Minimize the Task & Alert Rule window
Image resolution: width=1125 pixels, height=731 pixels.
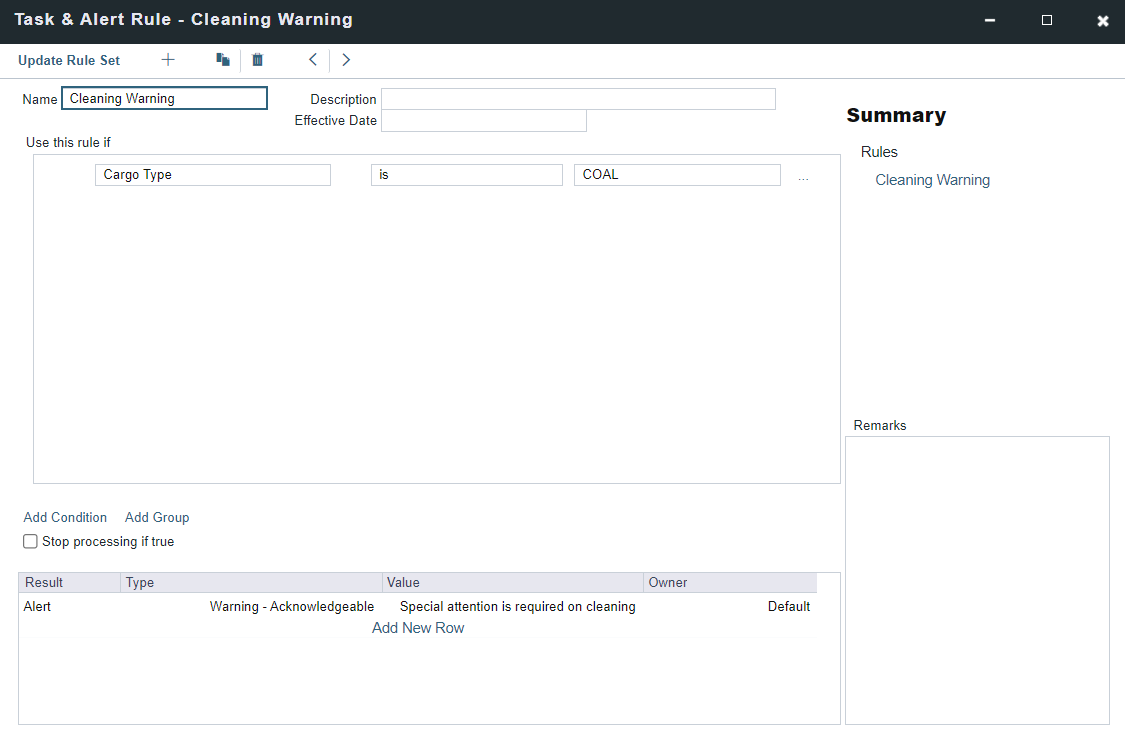click(989, 20)
